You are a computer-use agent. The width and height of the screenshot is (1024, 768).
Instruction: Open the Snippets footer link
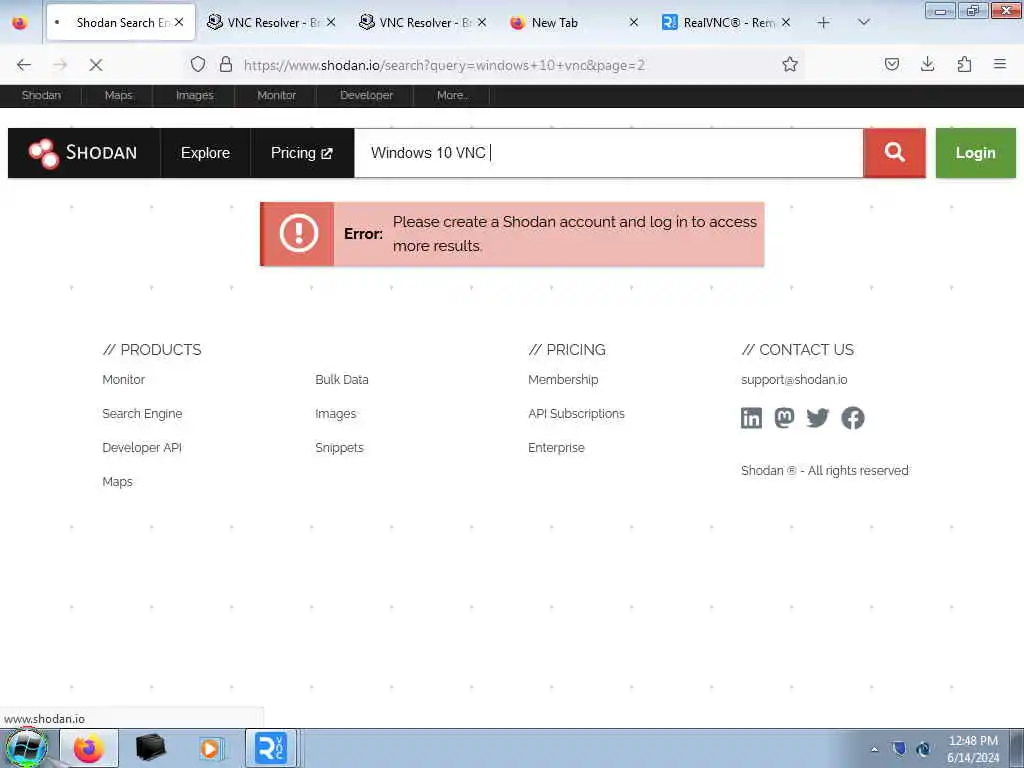coord(339,447)
